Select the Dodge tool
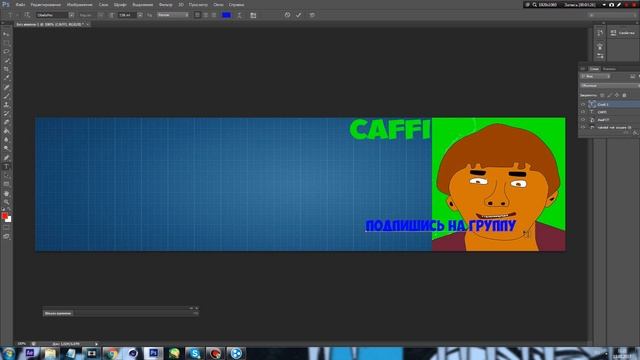Viewport: 640px width, 360px height. pyautogui.click(x=6, y=149)
